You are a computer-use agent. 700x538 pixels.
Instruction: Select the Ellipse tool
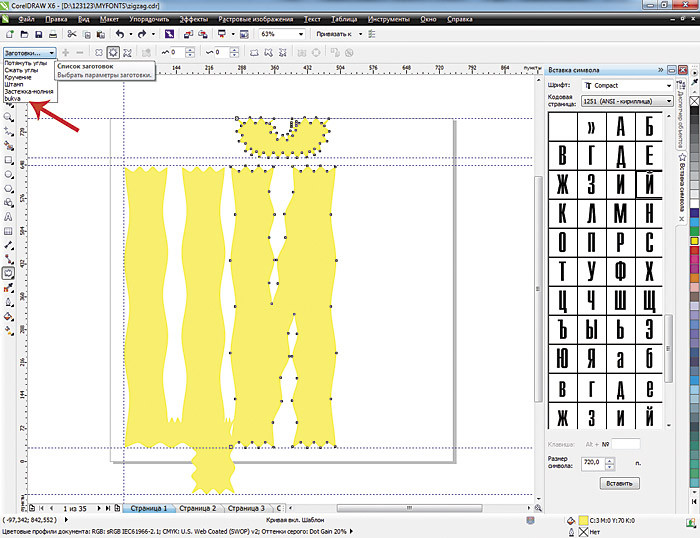coord(8,174)
